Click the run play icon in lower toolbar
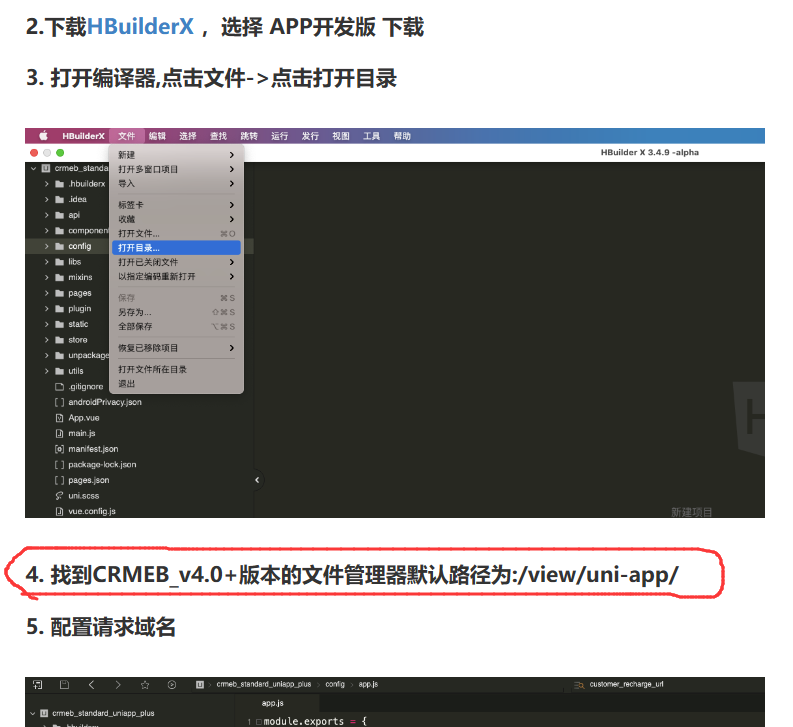Screen dimensions: 793x727 tap(172, 685)
